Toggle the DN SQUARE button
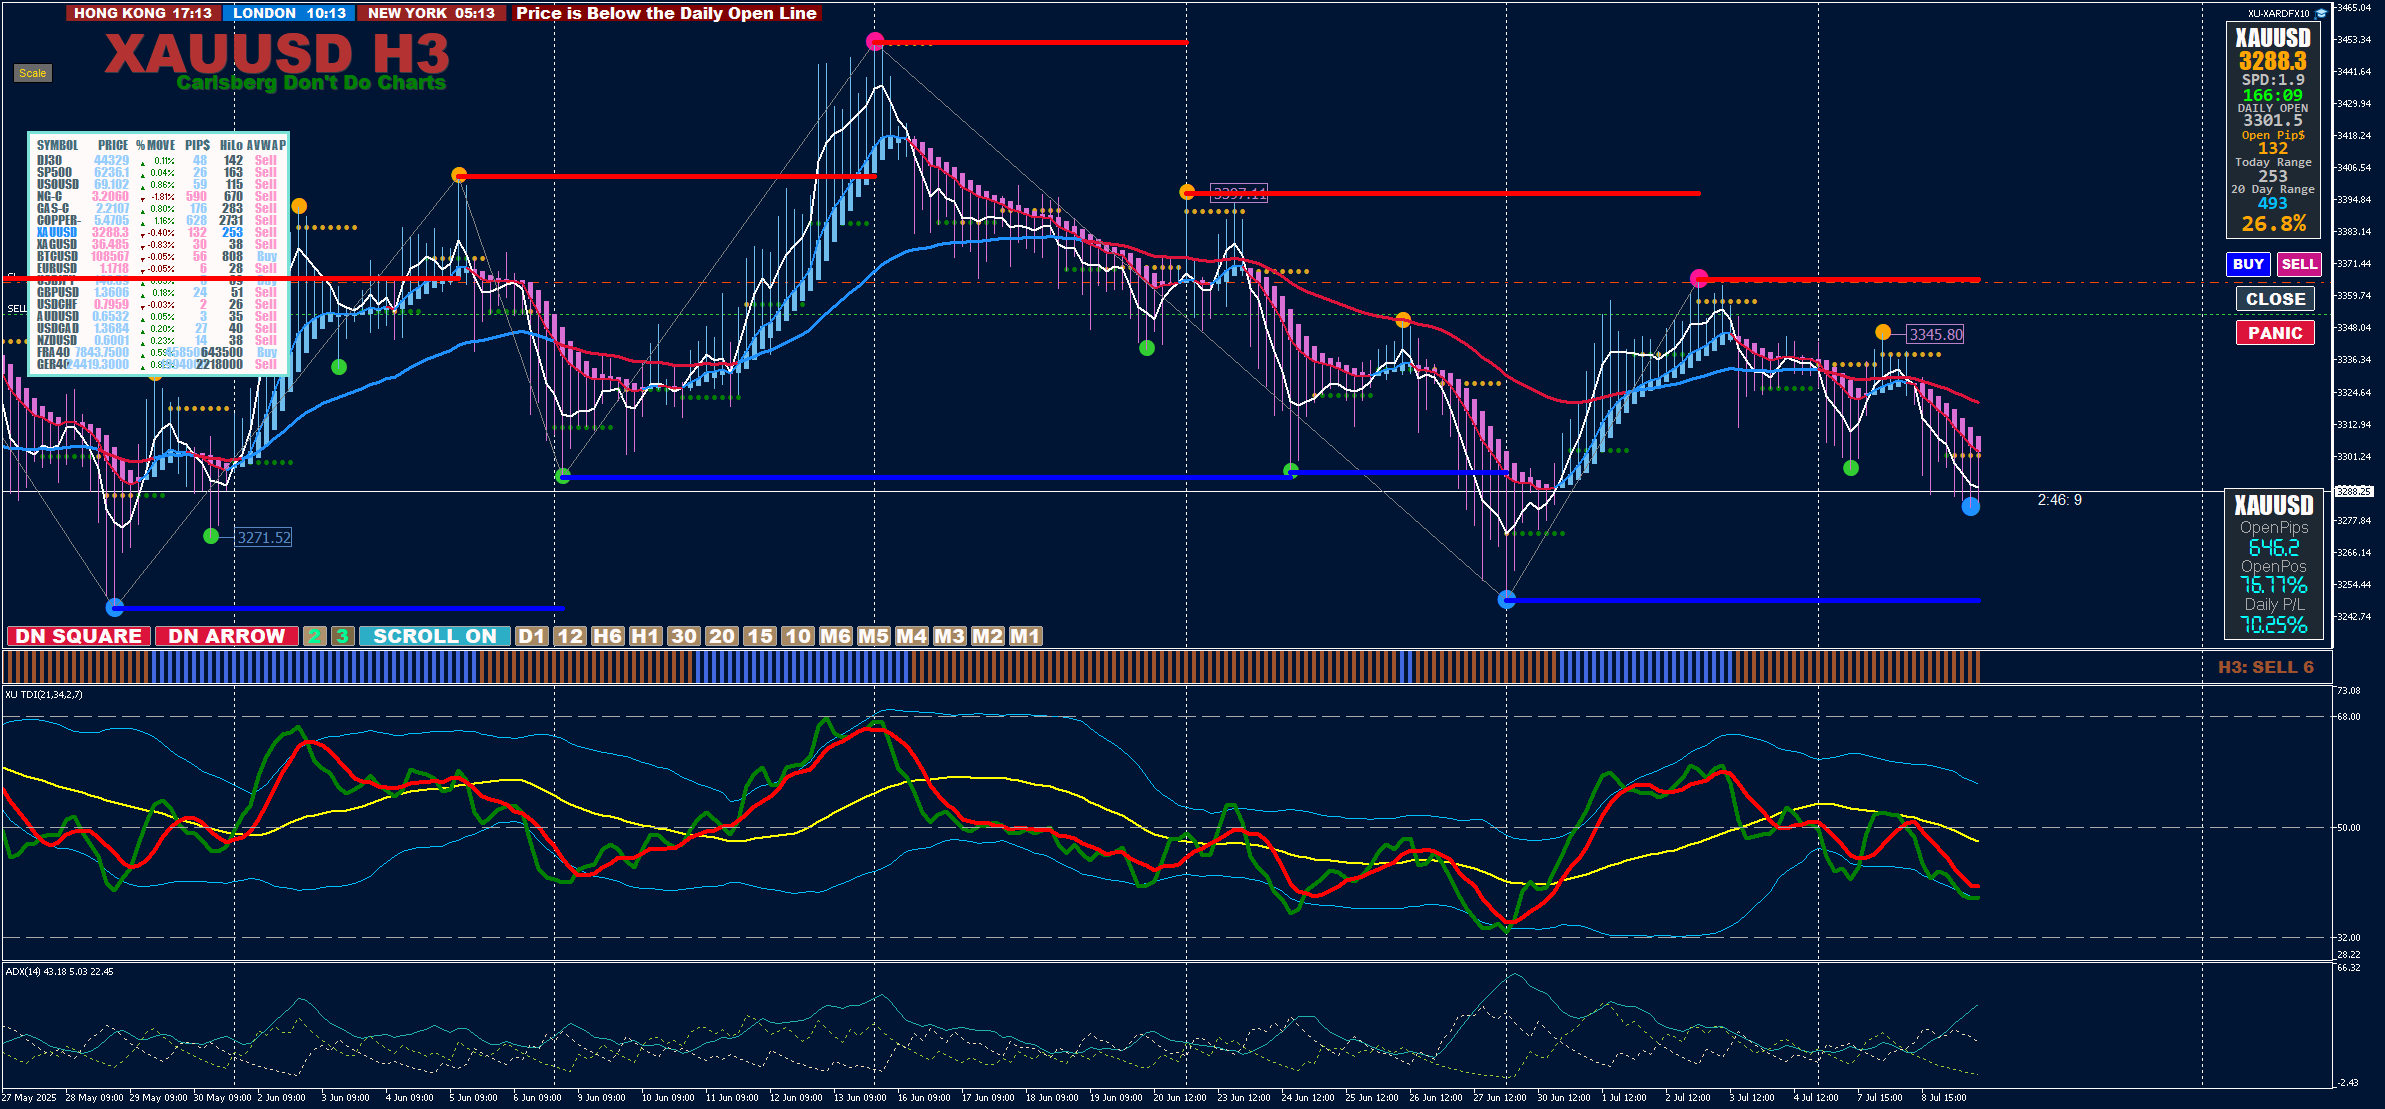Viewport: 2385px width, 1109px height. 78,636
